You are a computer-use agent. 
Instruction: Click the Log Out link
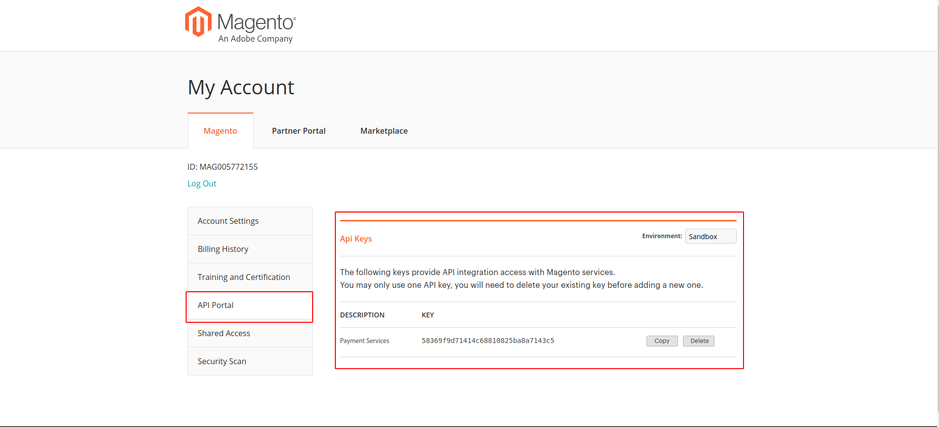coord(202,184)
